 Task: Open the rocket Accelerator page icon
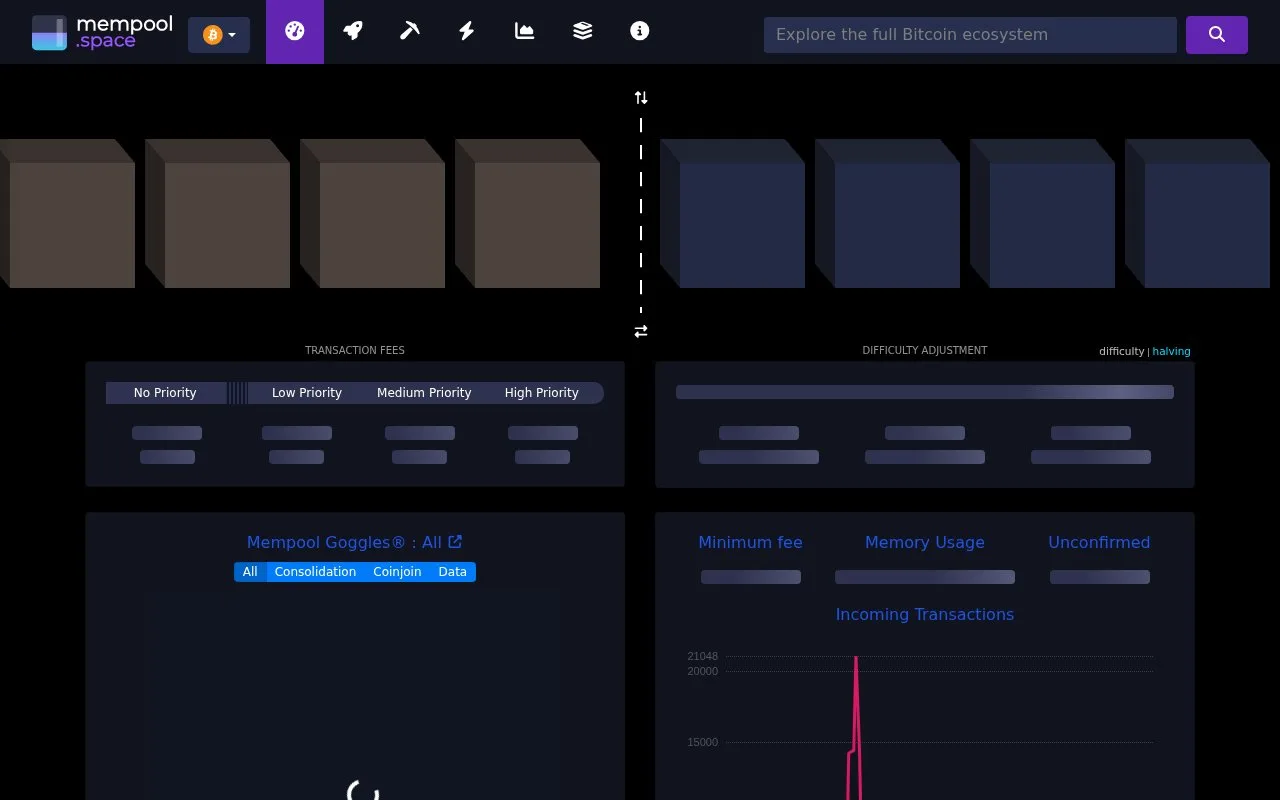tap(352, 31)
